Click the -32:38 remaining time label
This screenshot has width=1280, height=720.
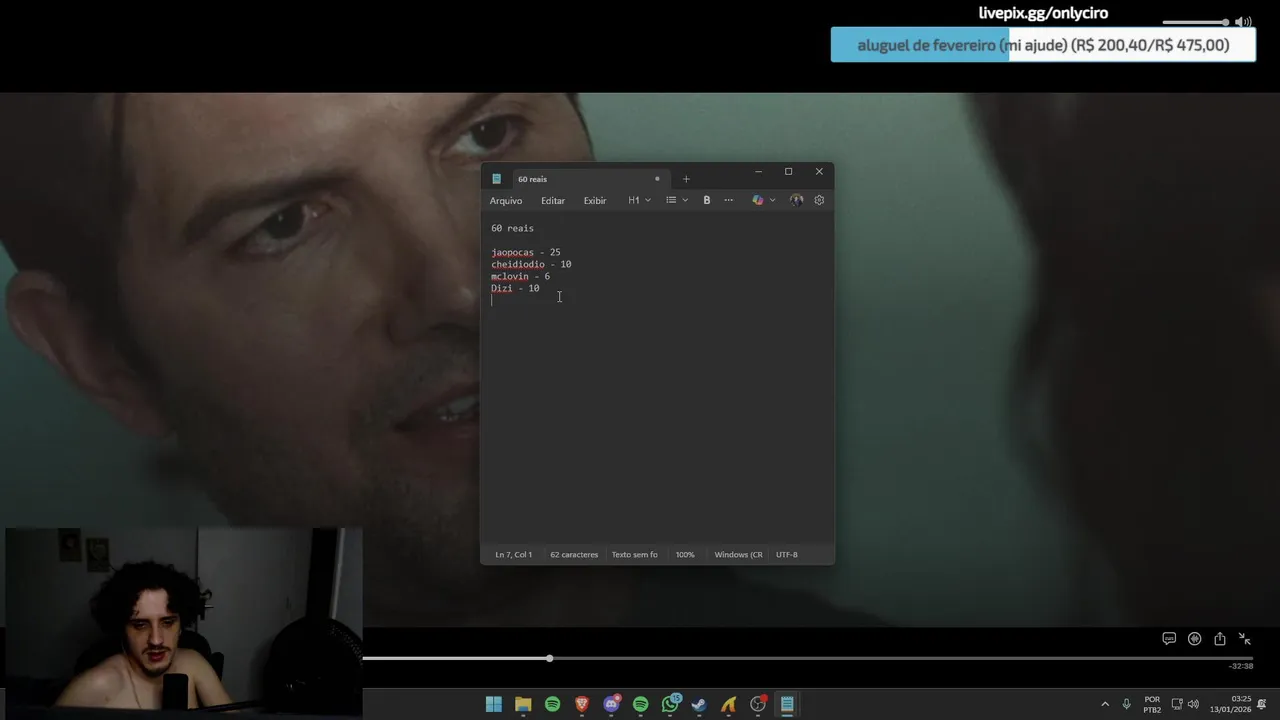point(1241,666)
